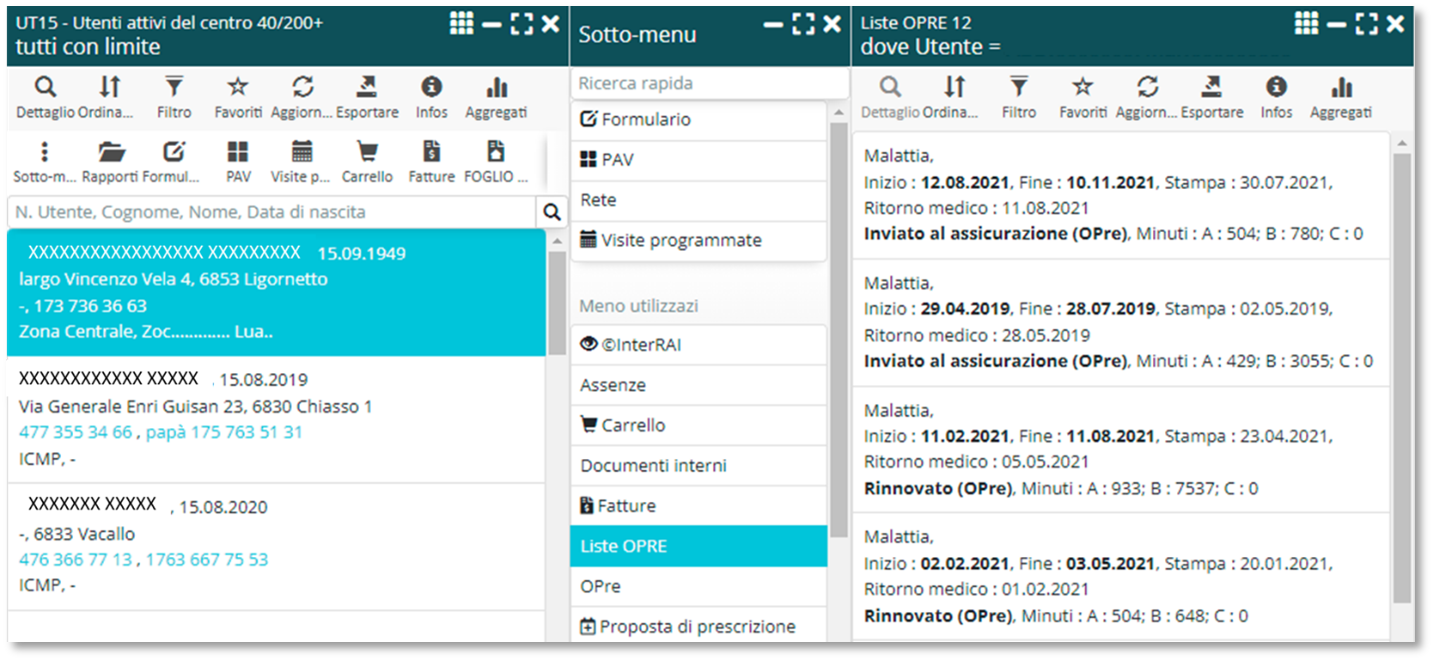Select the Malattia record starting 29.04.2019
Viewport: 1434px width, 661px height.
click(1120, 323)
